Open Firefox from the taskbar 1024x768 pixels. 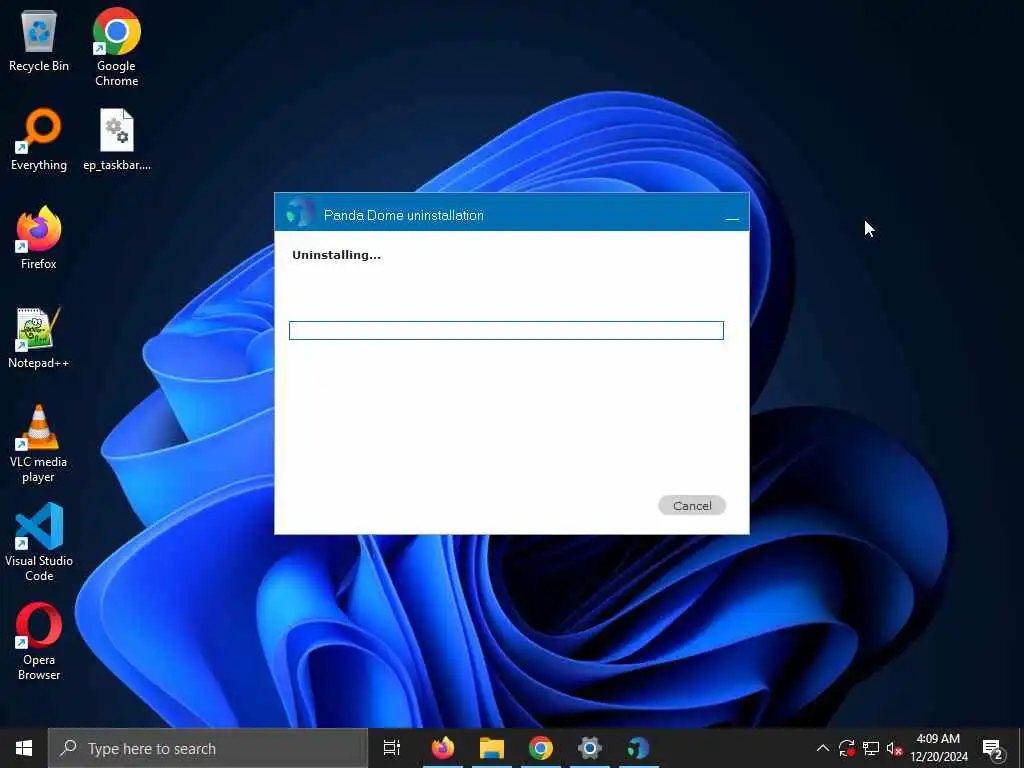(443, 748)
